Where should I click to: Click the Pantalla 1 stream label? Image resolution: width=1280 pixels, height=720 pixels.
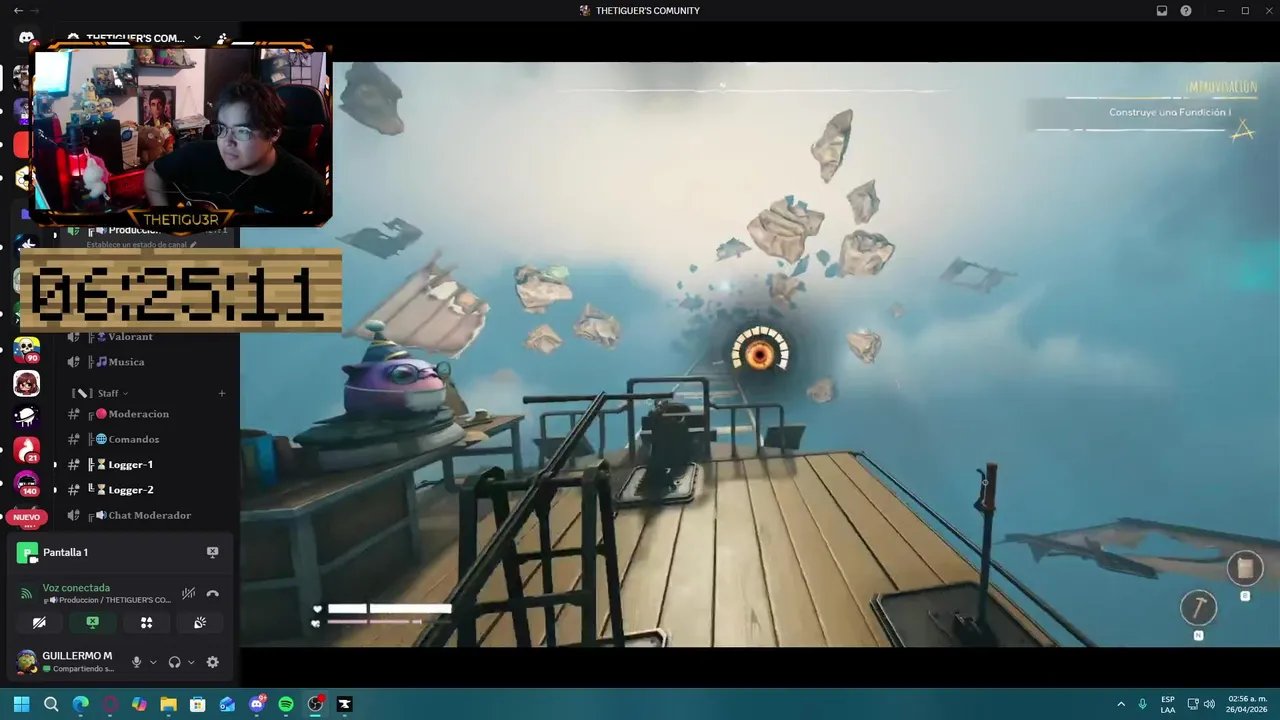pyautogui.click(x=65, y=552)
